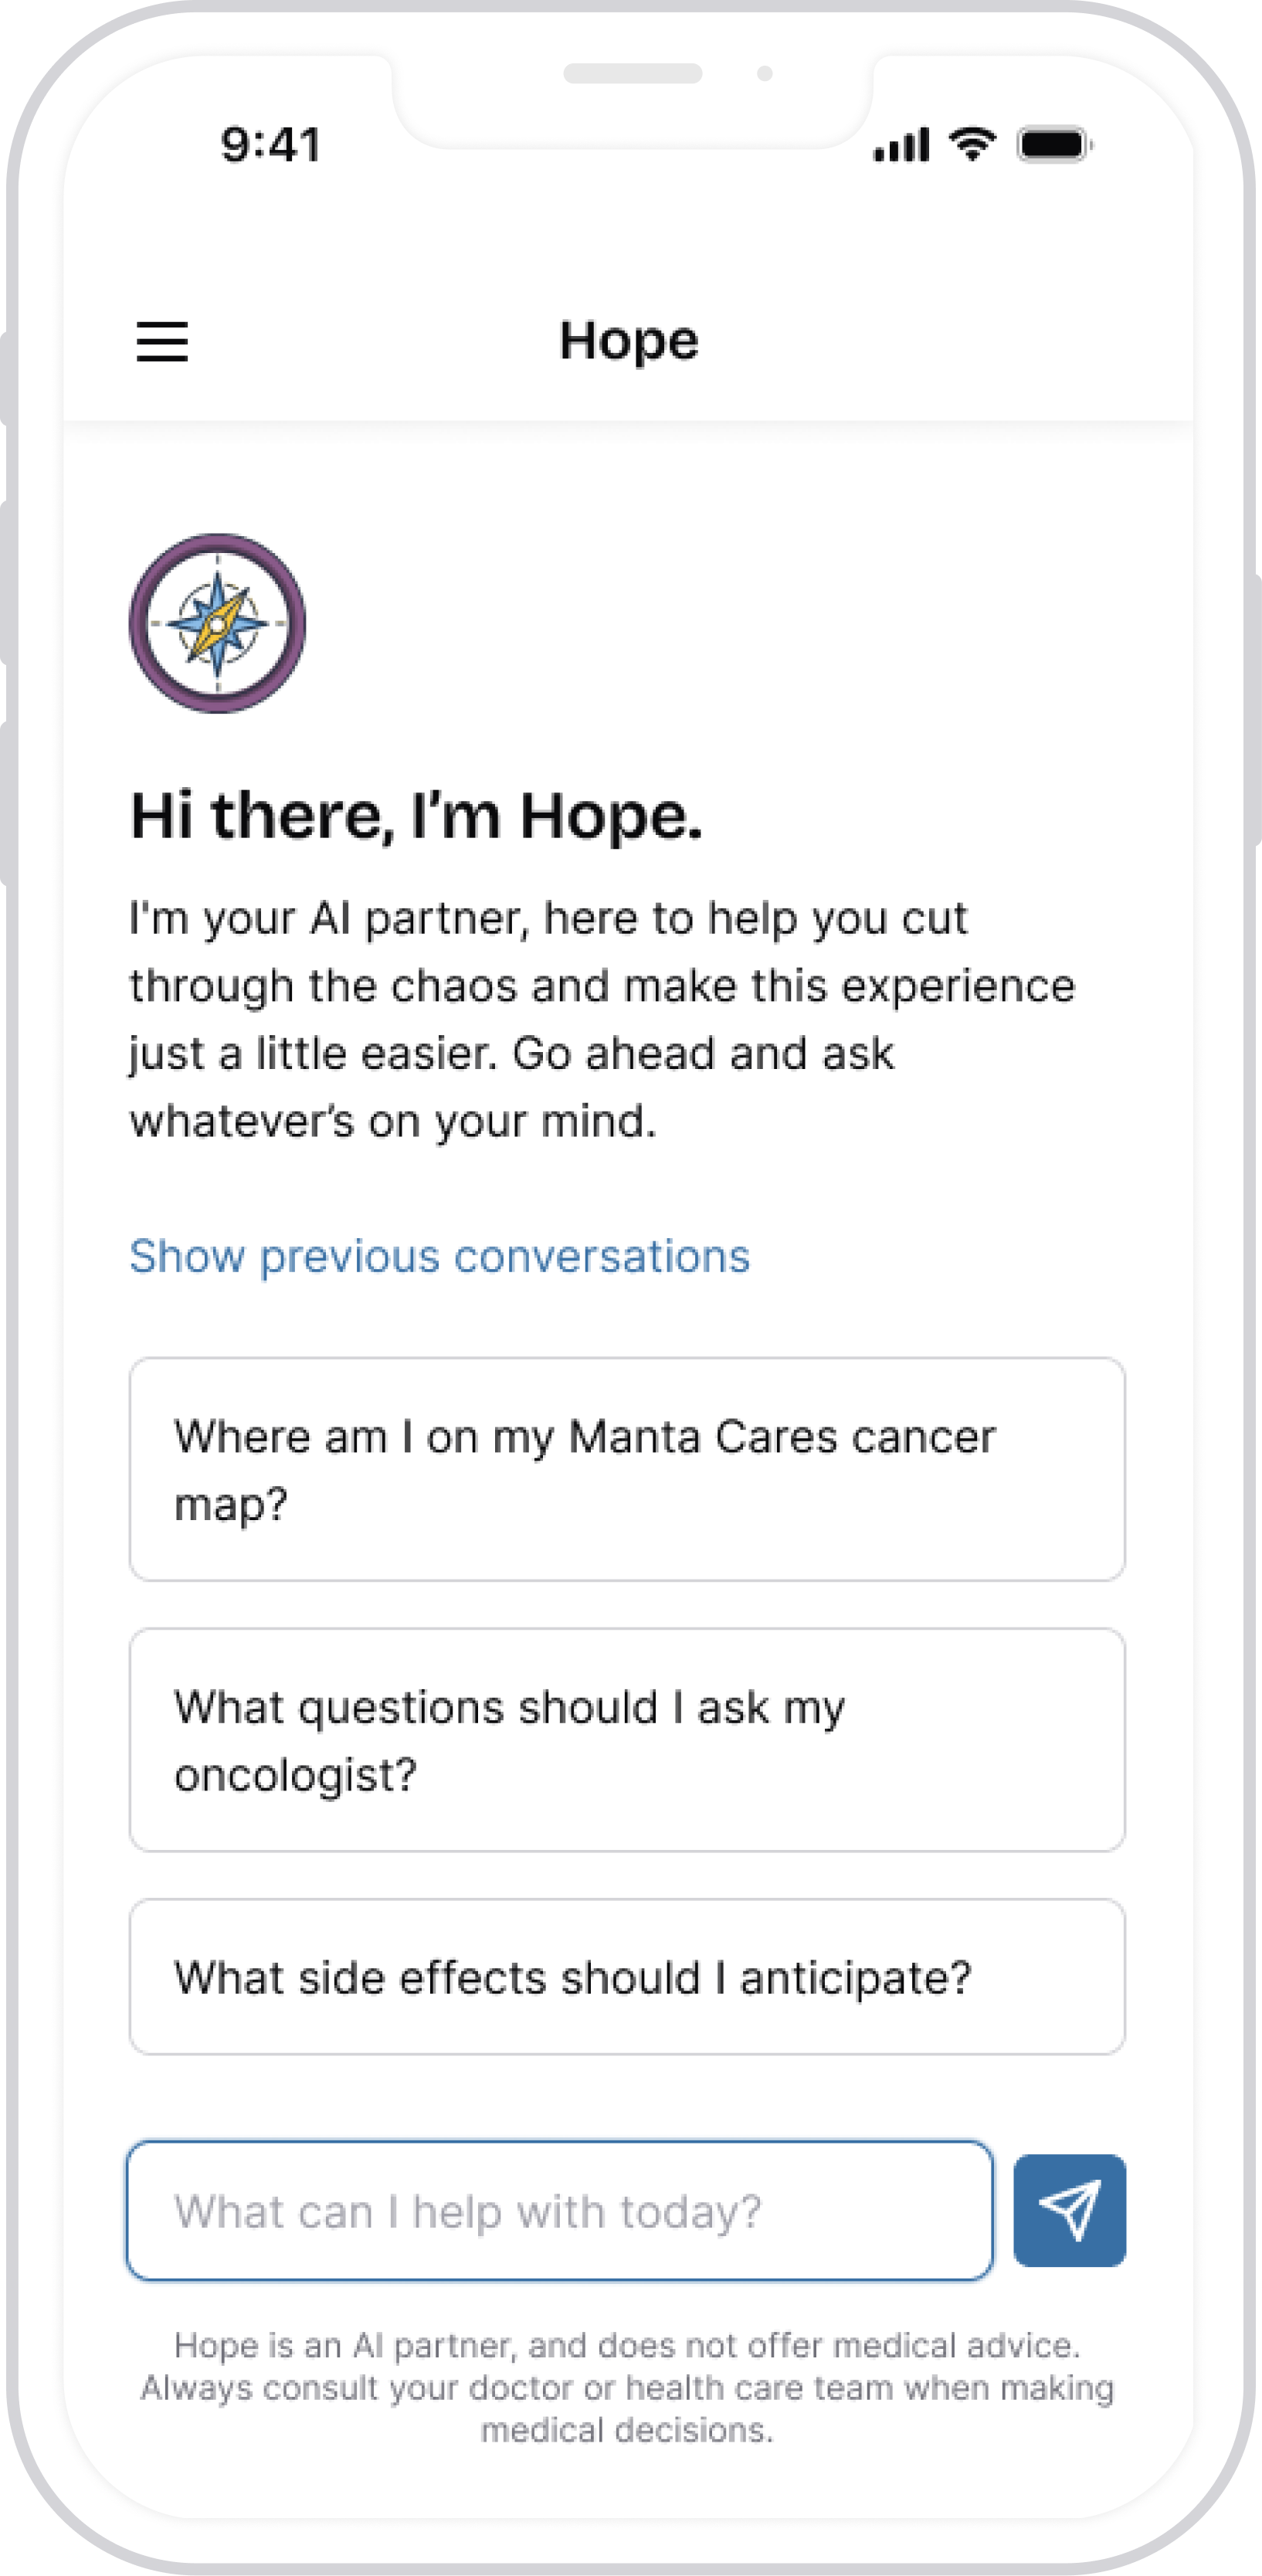Tap the front camera dot in notch

[x=765, y=73]
